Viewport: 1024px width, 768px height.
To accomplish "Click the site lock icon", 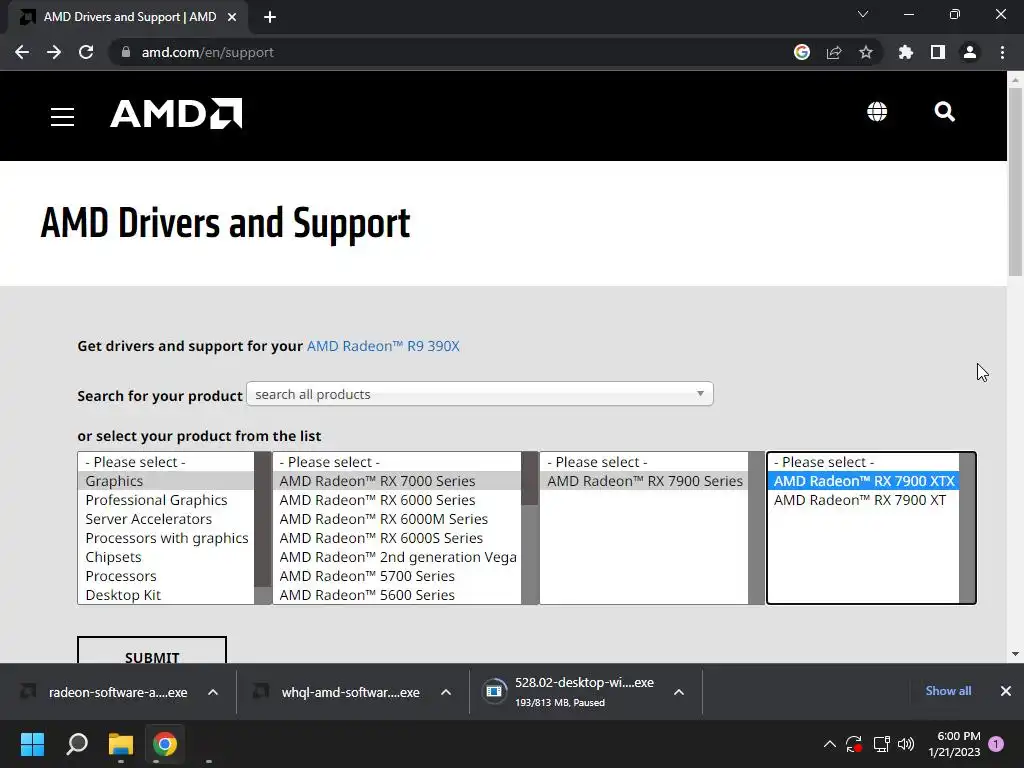I will pos(126,52).
